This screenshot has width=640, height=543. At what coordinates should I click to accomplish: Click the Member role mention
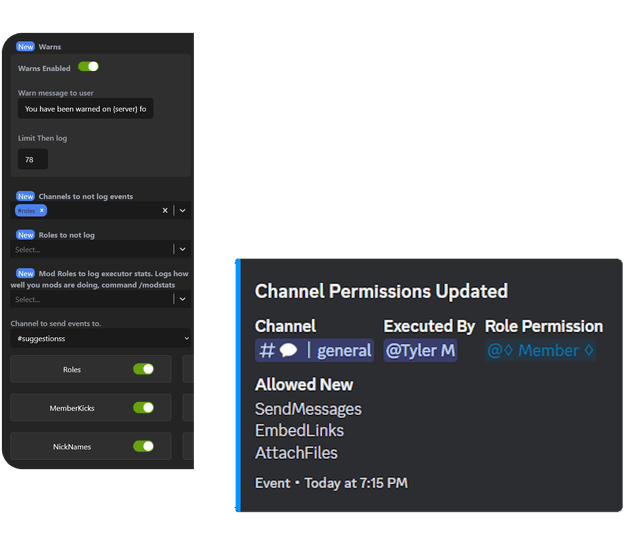(541, 350)
